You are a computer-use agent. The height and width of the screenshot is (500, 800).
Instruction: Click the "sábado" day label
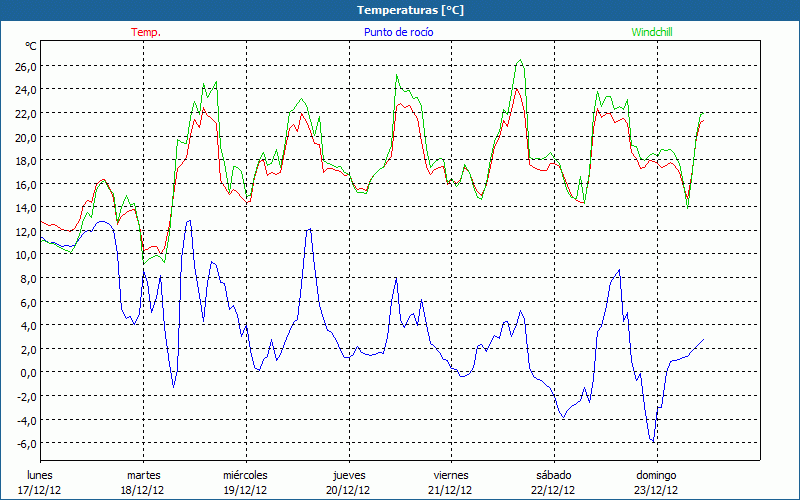point(554,475)
